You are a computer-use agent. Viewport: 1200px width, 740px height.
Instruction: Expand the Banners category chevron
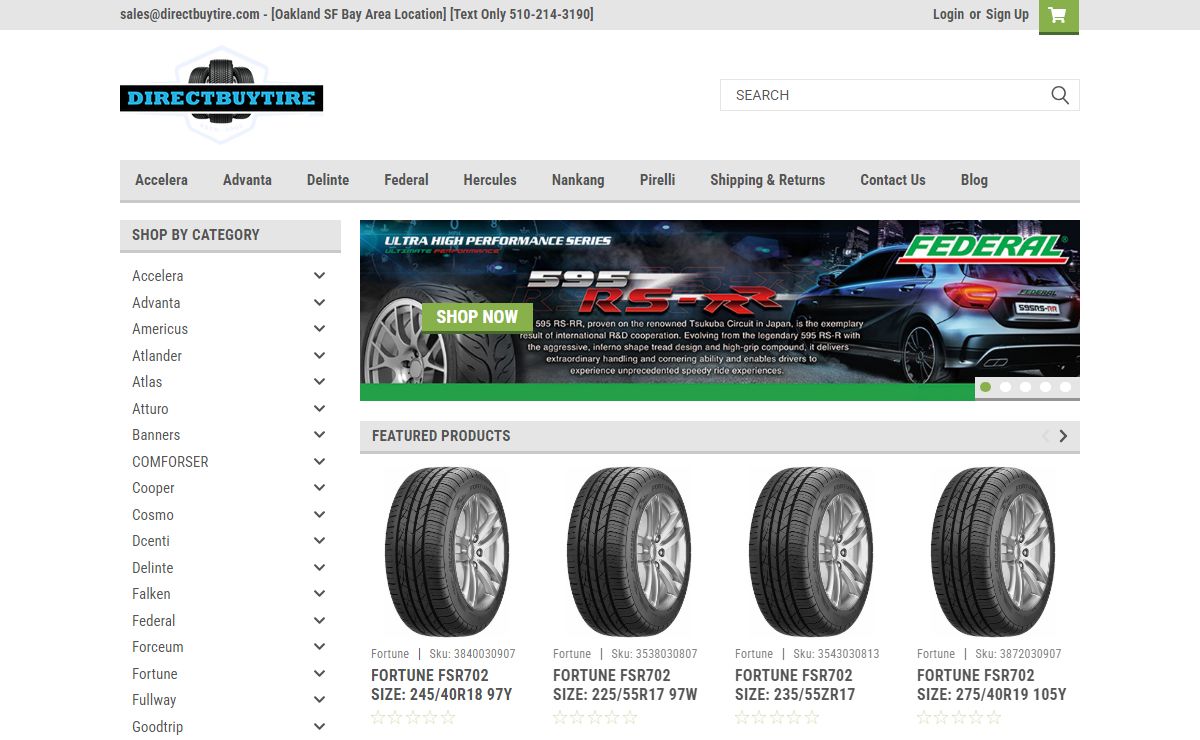(319, 435)
